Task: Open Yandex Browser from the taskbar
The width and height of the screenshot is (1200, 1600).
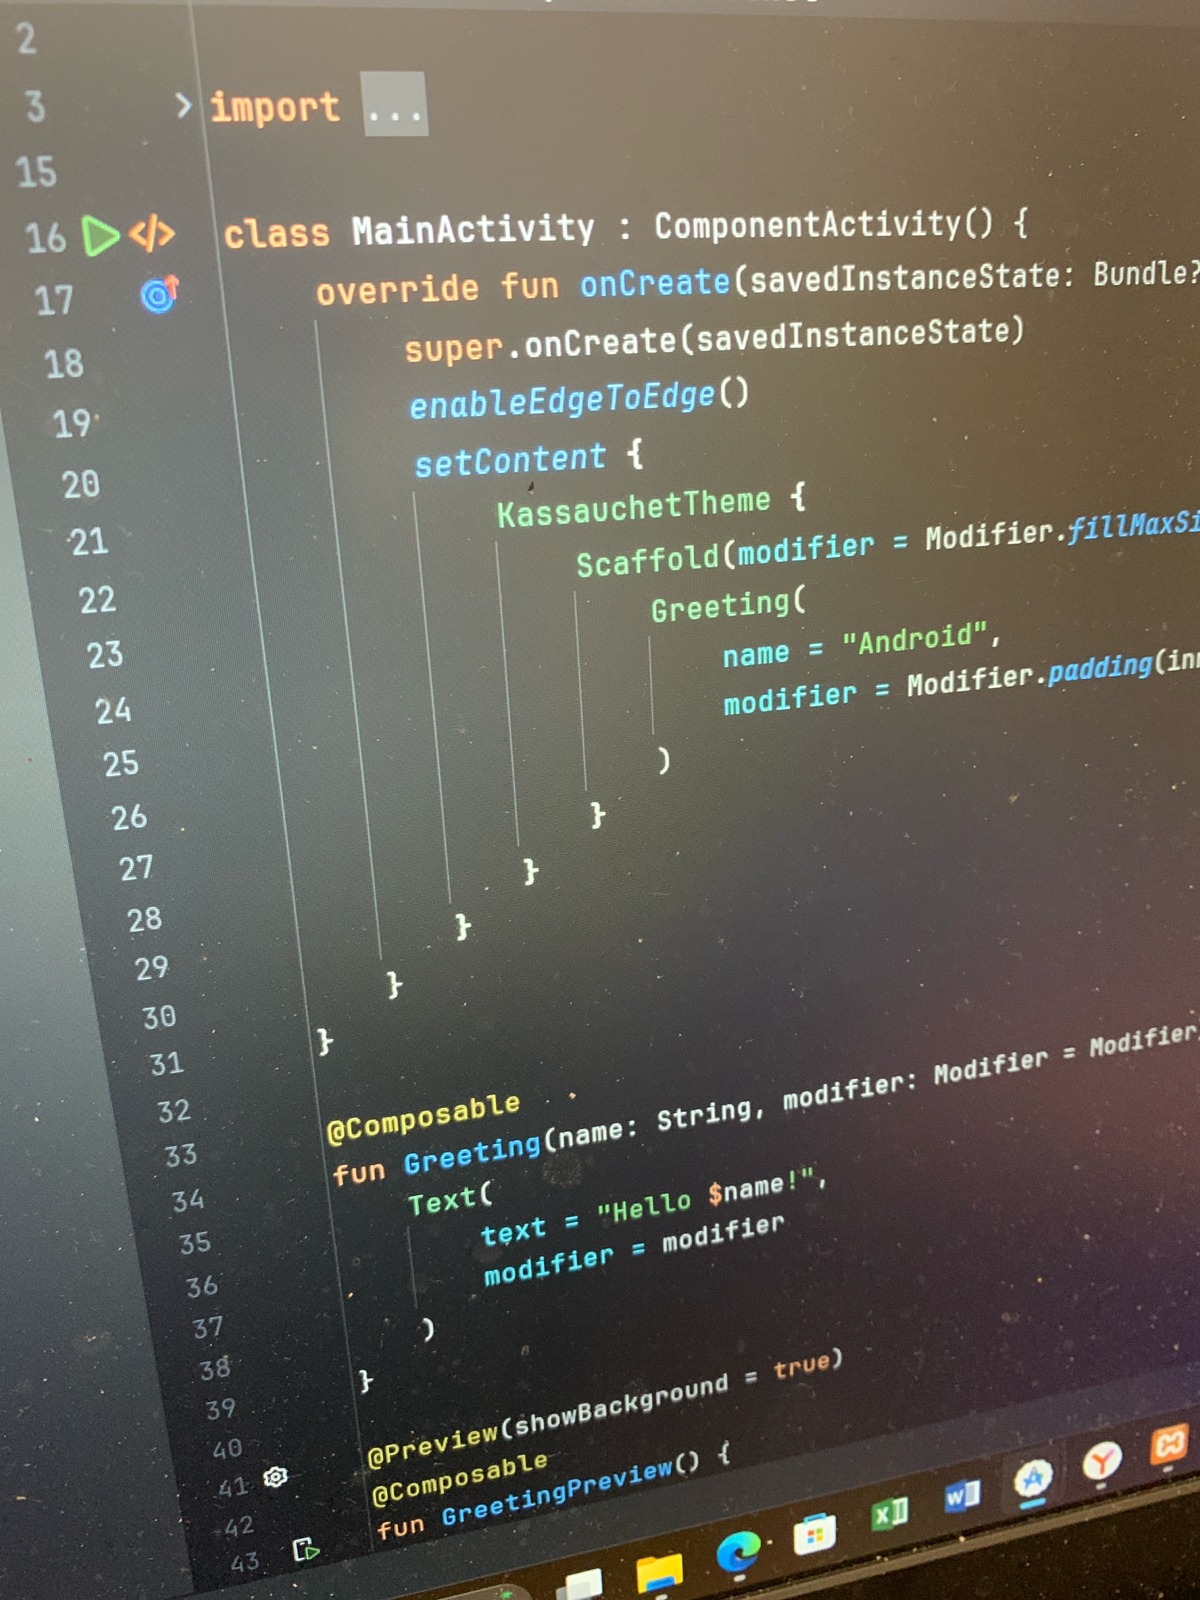Action: 1101,1462
